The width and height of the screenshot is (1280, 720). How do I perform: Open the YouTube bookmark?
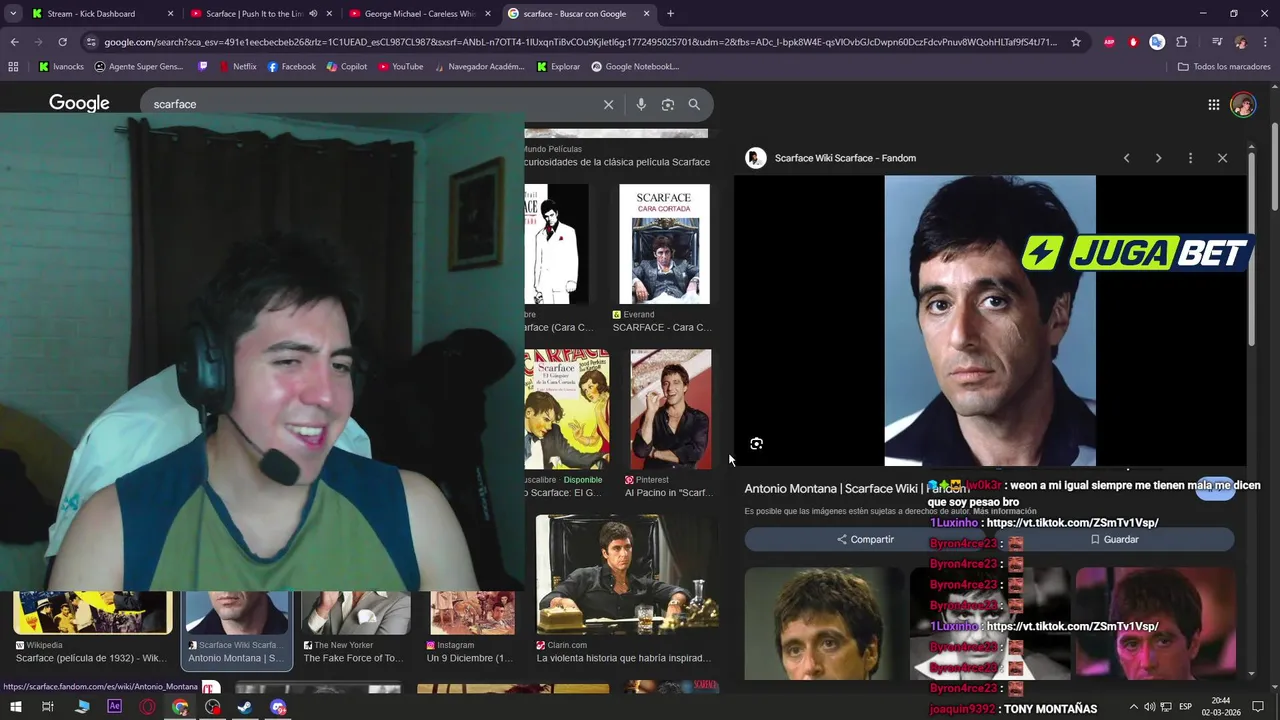click(x=400, y=67)
